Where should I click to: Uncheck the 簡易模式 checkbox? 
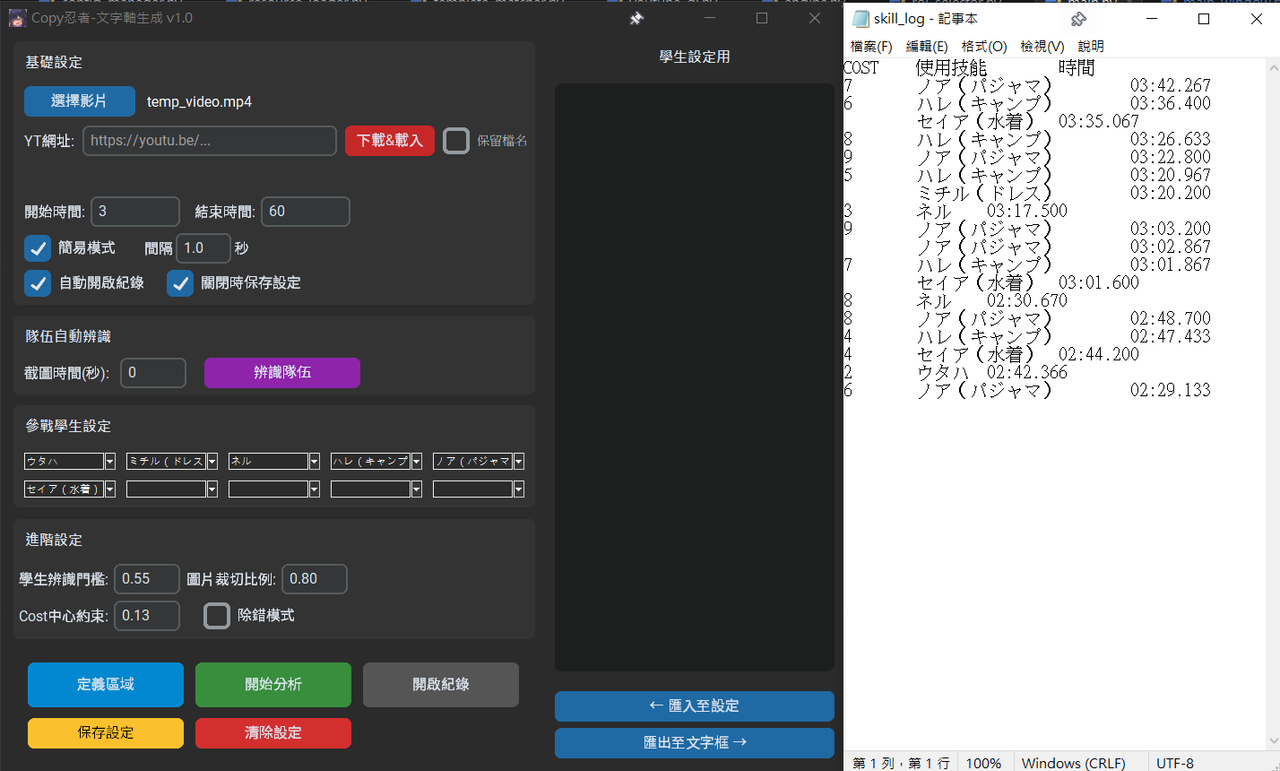click(x=38, y=248)
